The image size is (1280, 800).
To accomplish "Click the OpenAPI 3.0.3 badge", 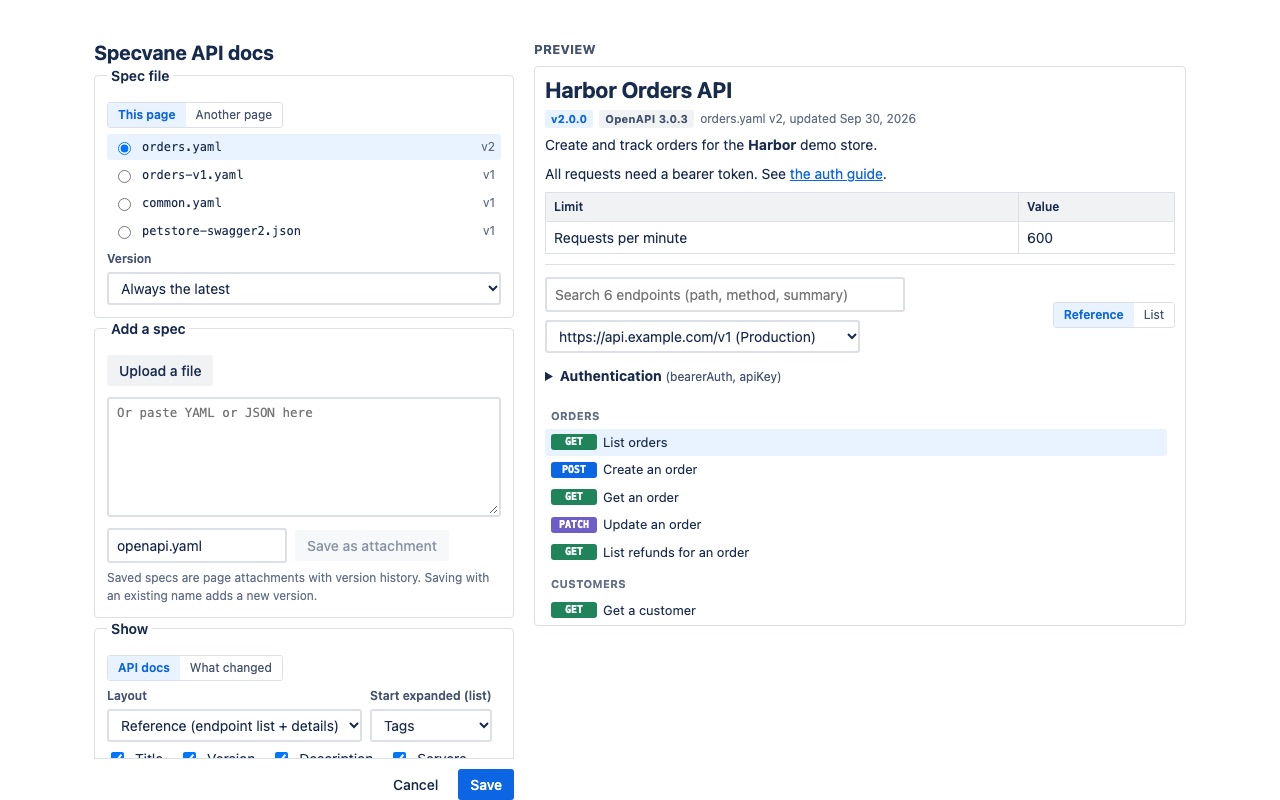I will click(647, 119).
